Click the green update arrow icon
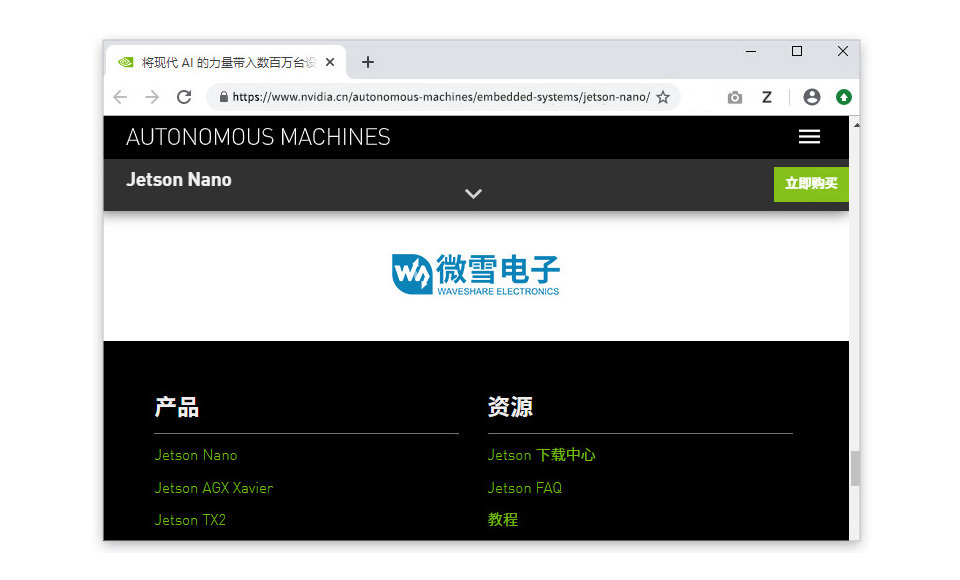Screen dimensions: 960x580 [x=844, y=97]
